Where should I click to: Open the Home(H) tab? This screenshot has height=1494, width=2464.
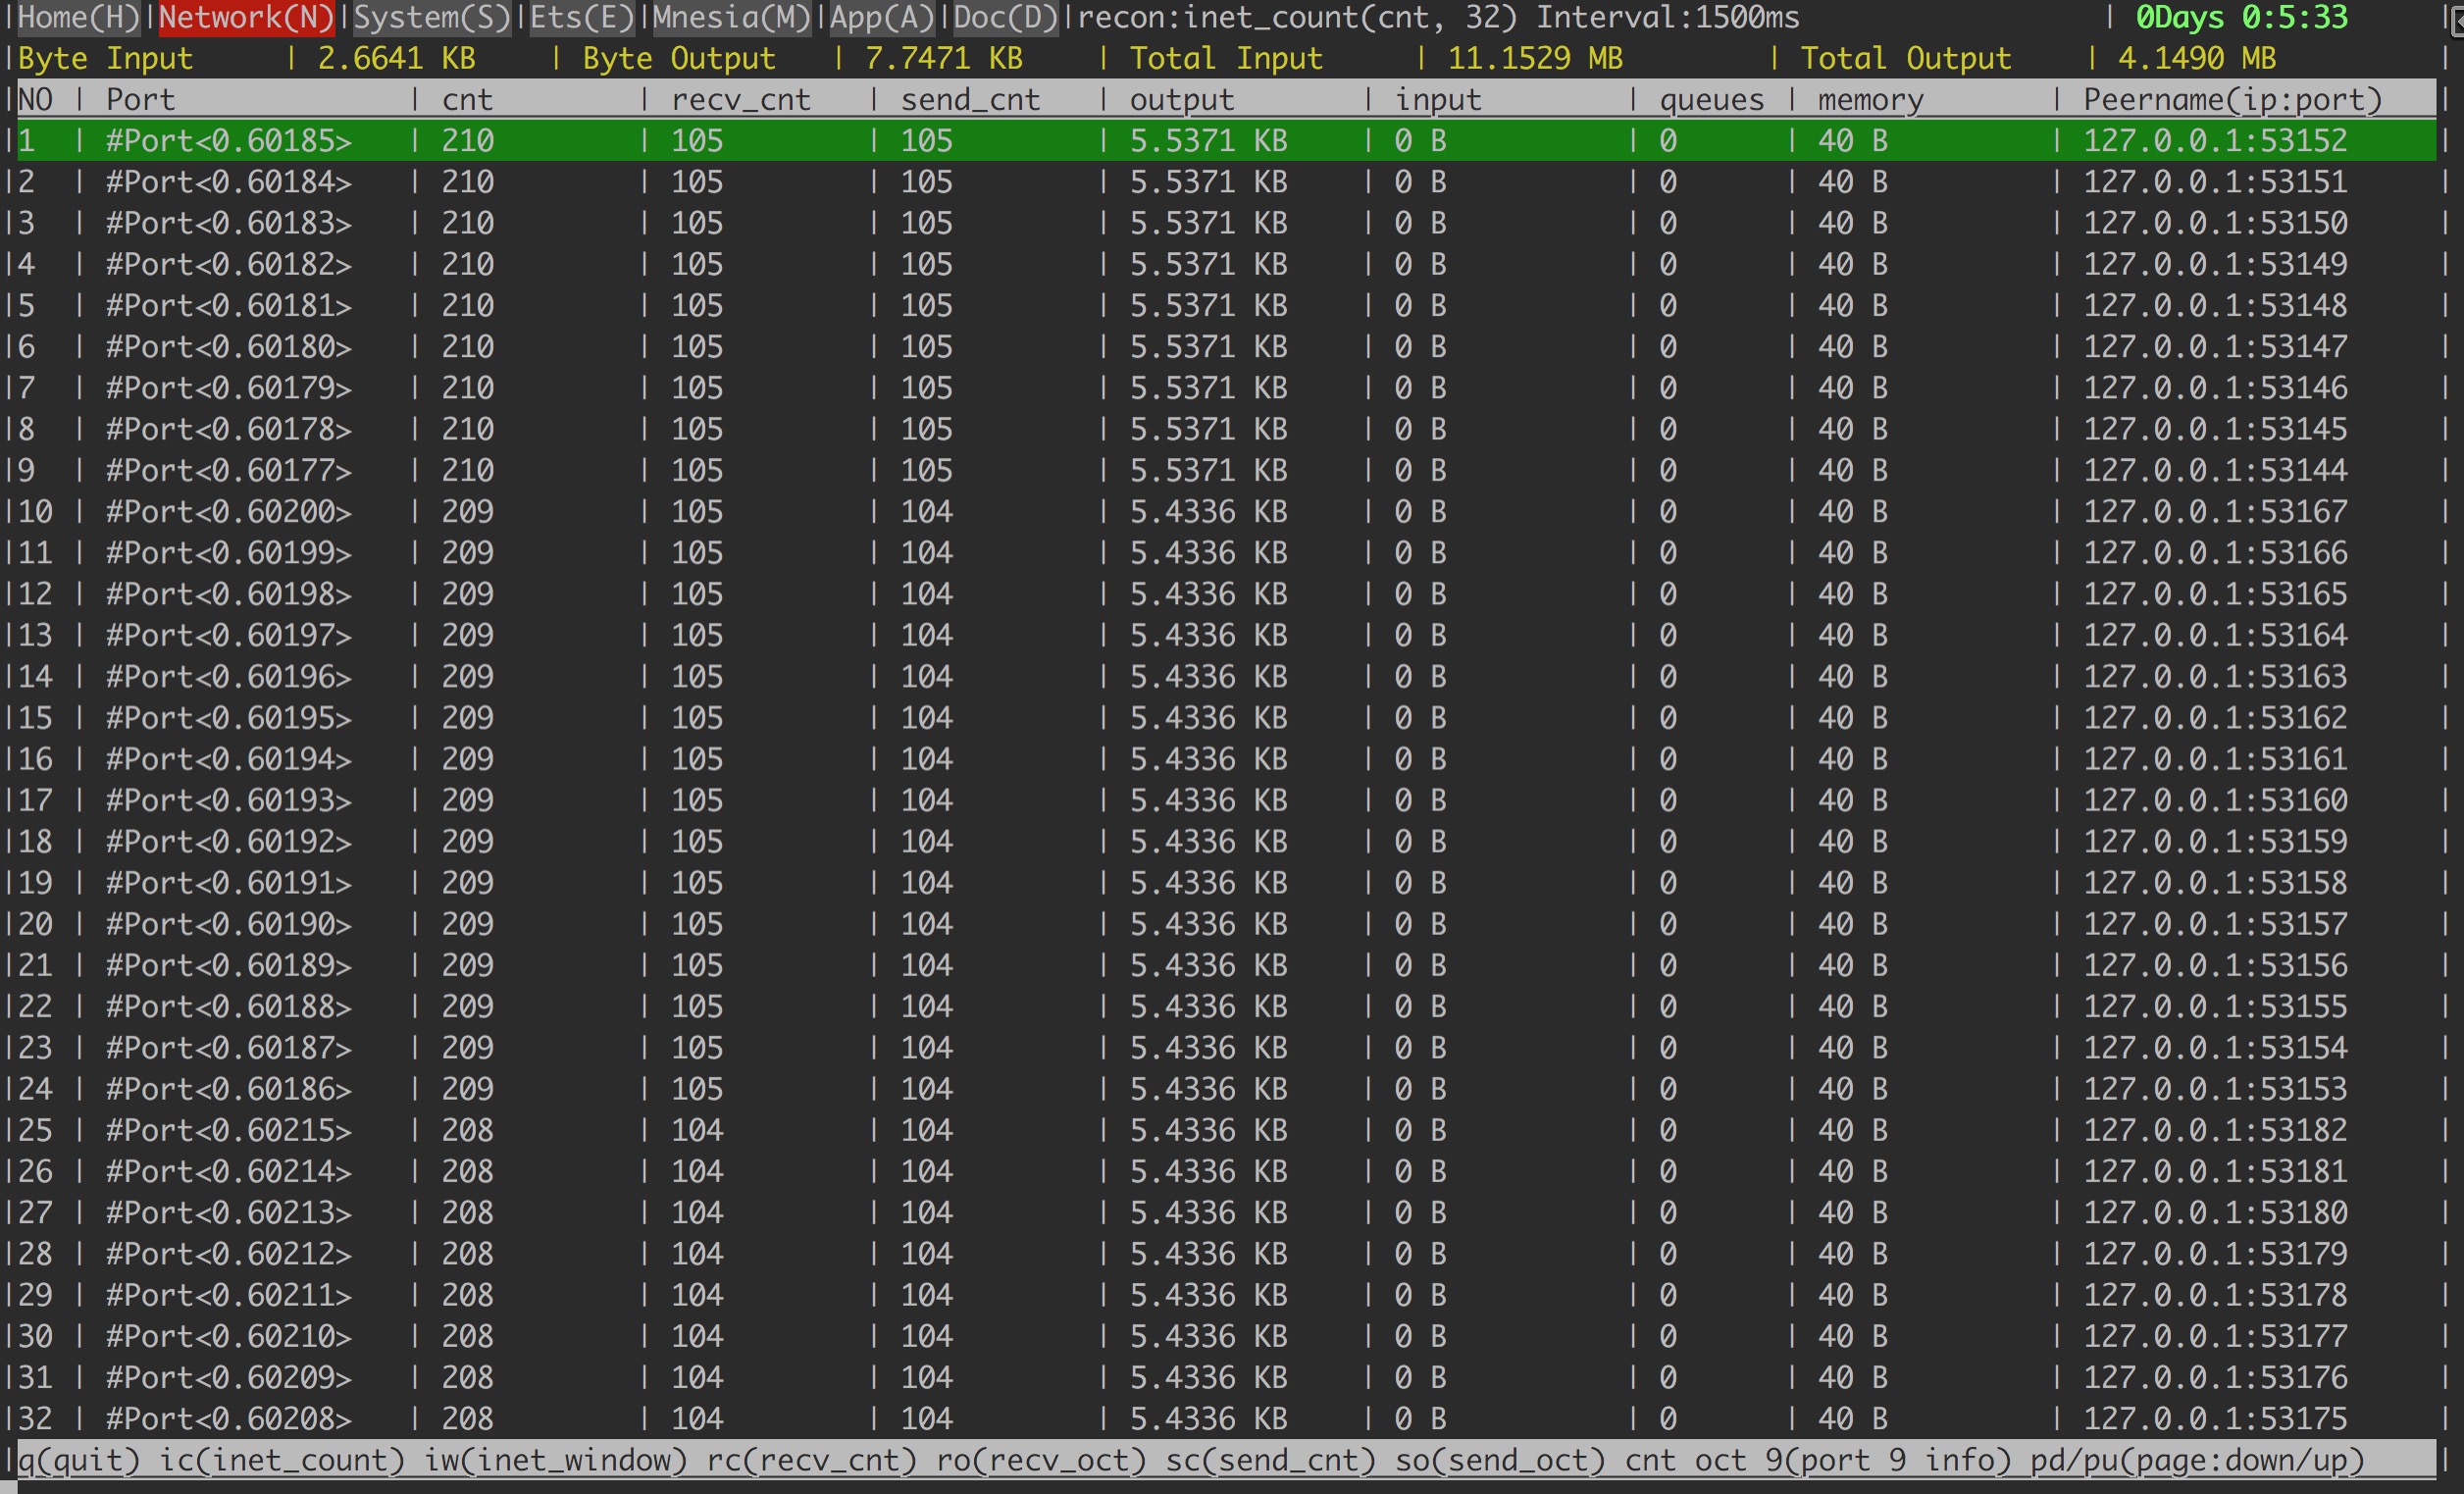[79, 17]
